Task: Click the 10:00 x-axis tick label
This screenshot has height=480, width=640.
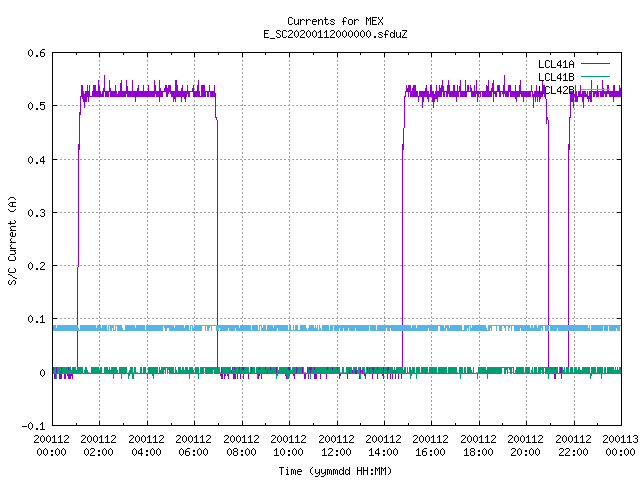Action: tap(289, 452)
